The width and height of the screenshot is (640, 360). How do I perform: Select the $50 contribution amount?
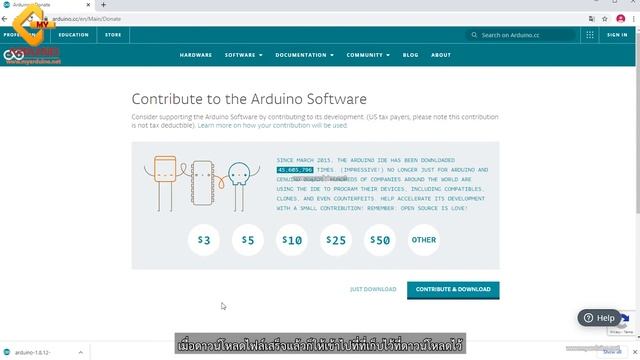pos(380,240)
